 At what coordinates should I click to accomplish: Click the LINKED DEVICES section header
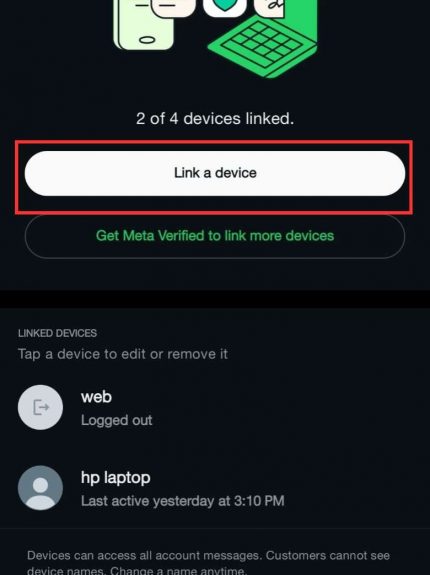pyautogui.click(x=58, y=333)
